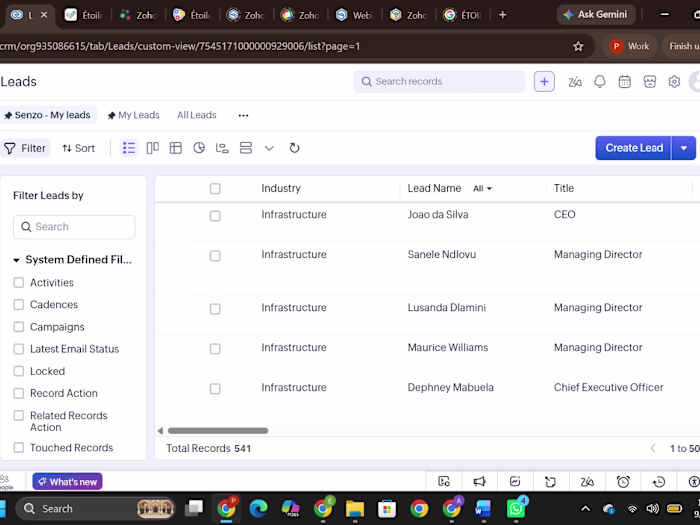
Task: Open the Chart view icon
Action: (x=199, y=148)
